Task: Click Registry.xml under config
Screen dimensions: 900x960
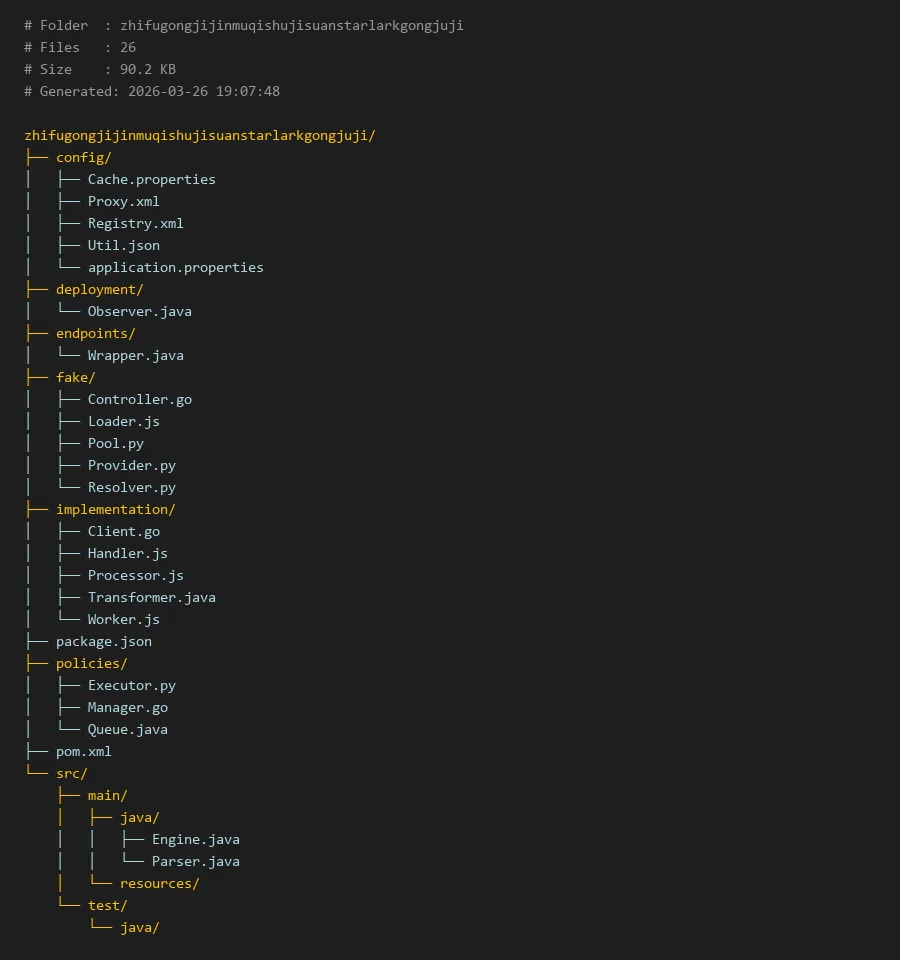Action: pyautogui.click(x=135, y=223)
